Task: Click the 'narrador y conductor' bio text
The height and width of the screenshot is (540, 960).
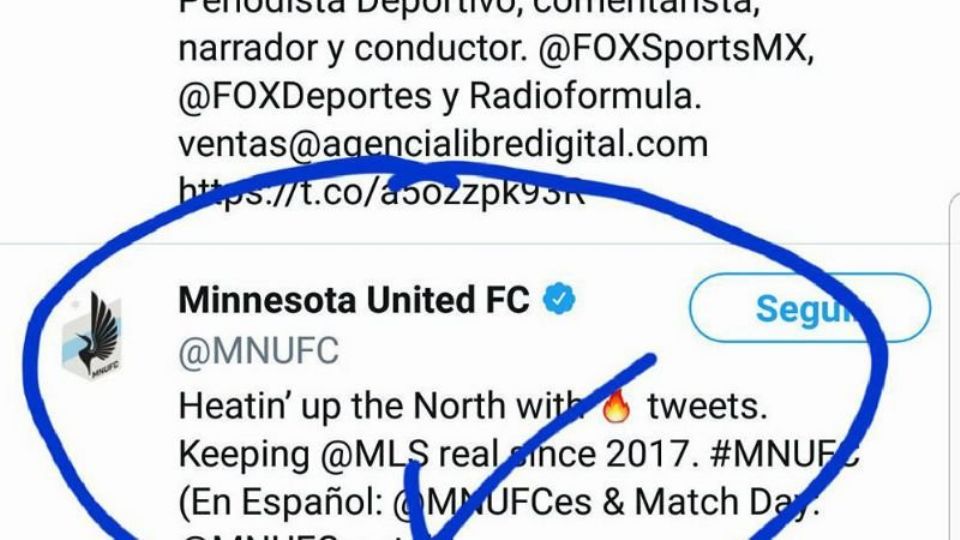Action: (353, 48)
